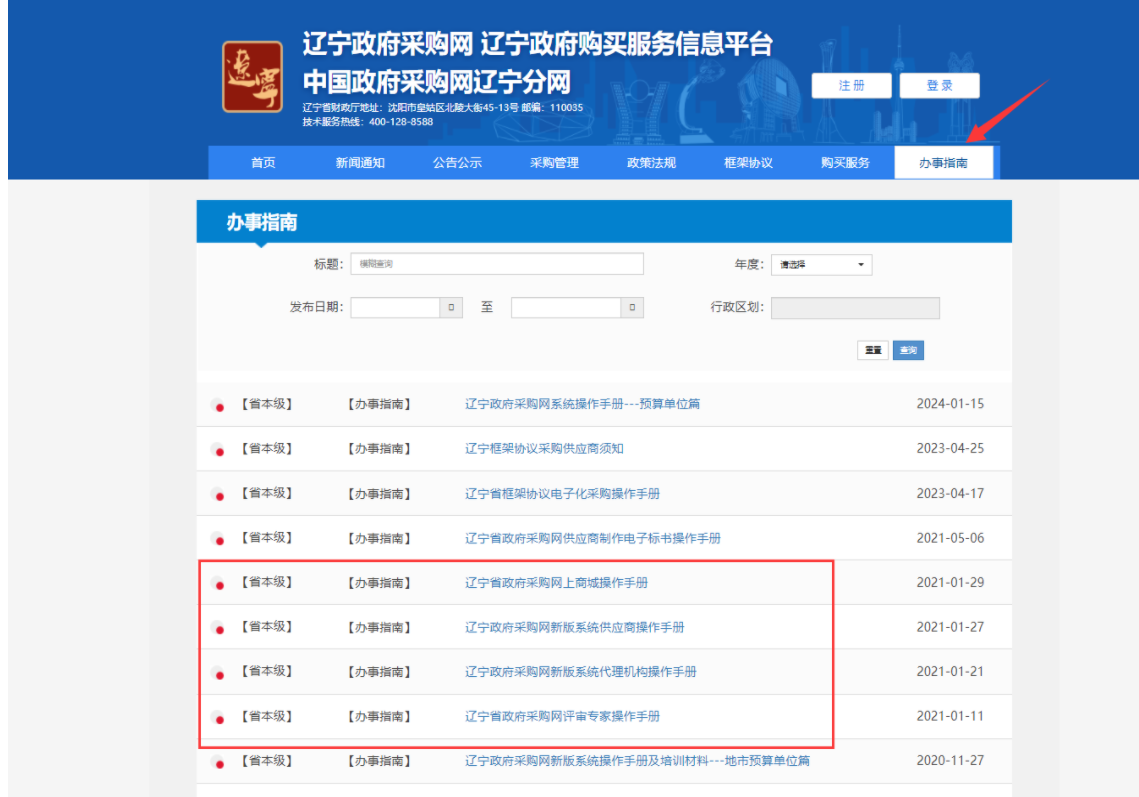Open the 行政区划 region selector field
Screen dimensions: 1139x797
854,308
